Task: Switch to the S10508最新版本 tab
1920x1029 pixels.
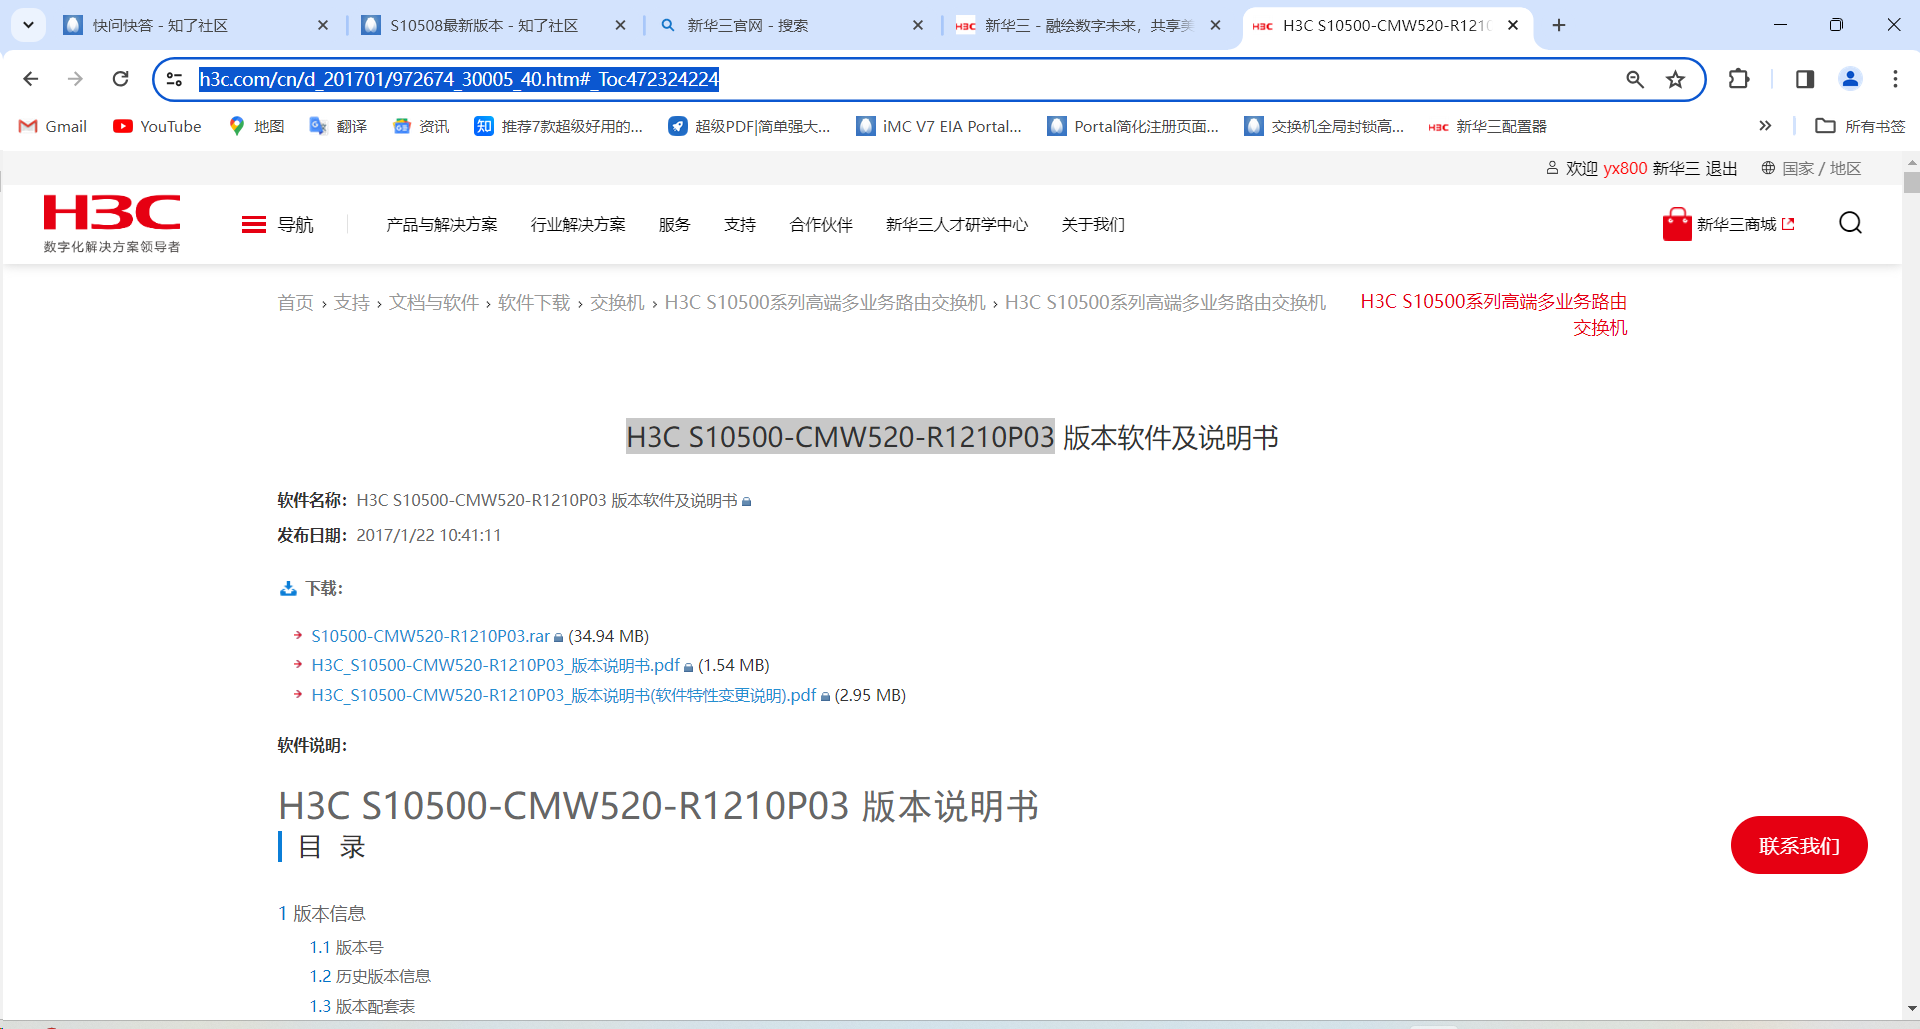Action: click(x=484, y=25)
